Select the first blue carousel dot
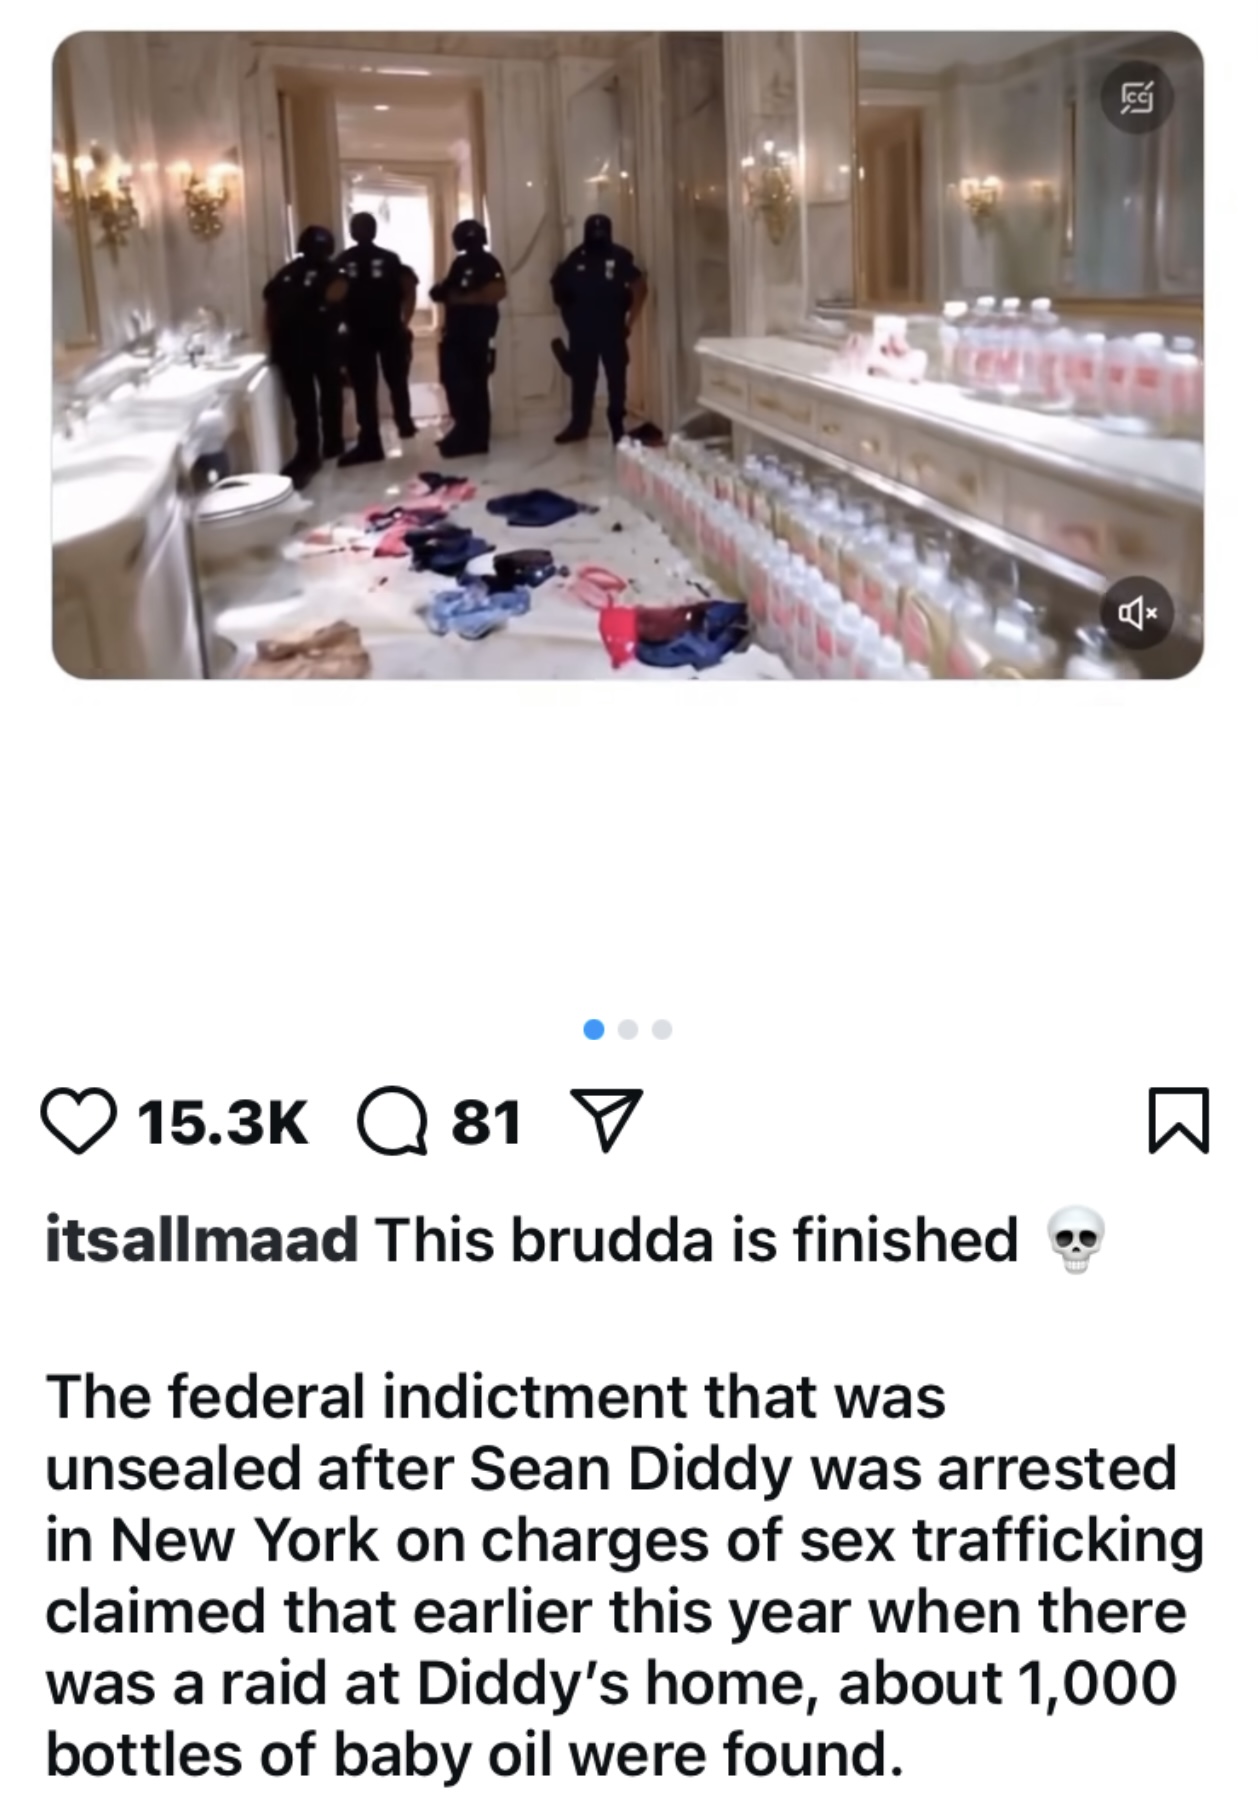The height and width of the screenshot is (1816, 1258). pyautogui.click(x=594, y=1029)
